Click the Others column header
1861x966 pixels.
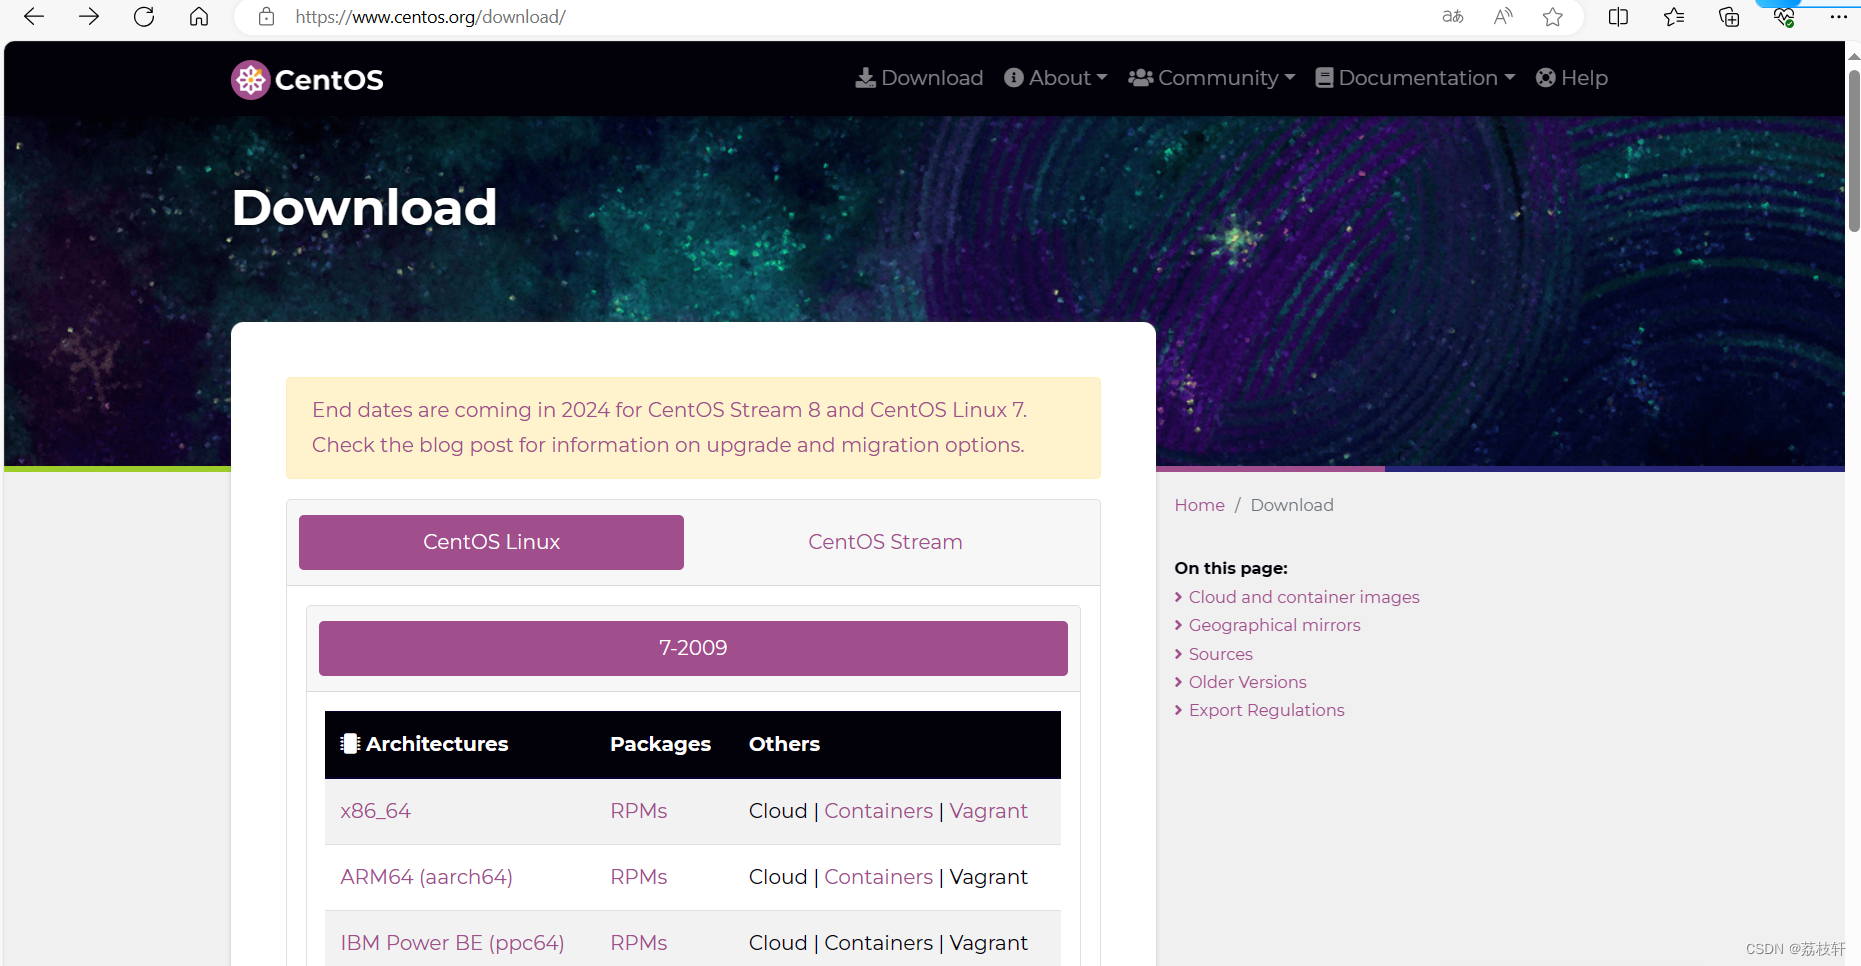tap(784, 744)
